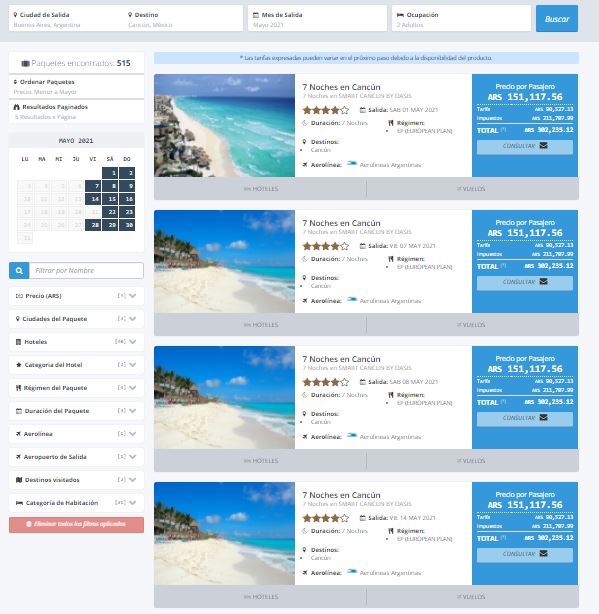599x614 pixels.
Task: Expand the Categoría del Hotel filter
Action: (76, 365)
